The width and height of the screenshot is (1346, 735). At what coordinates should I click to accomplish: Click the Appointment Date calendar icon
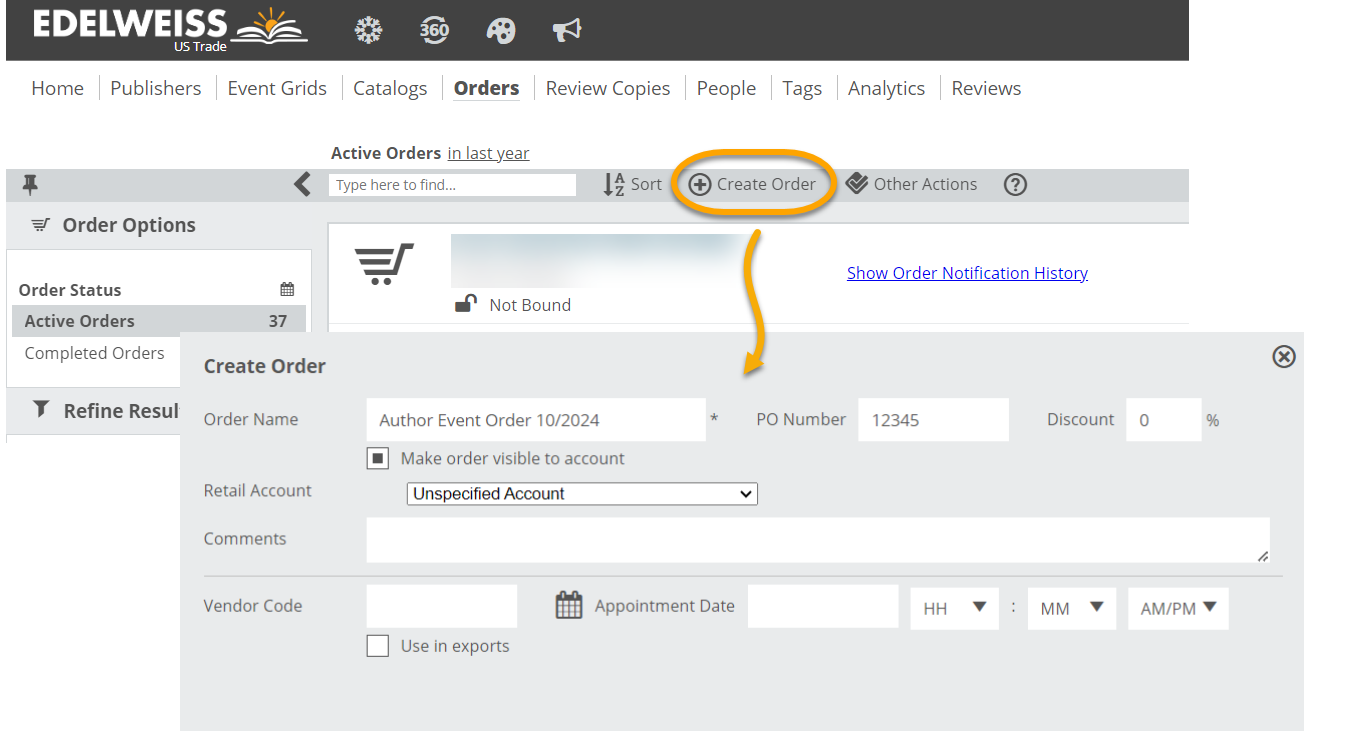(x=569, y=605)
